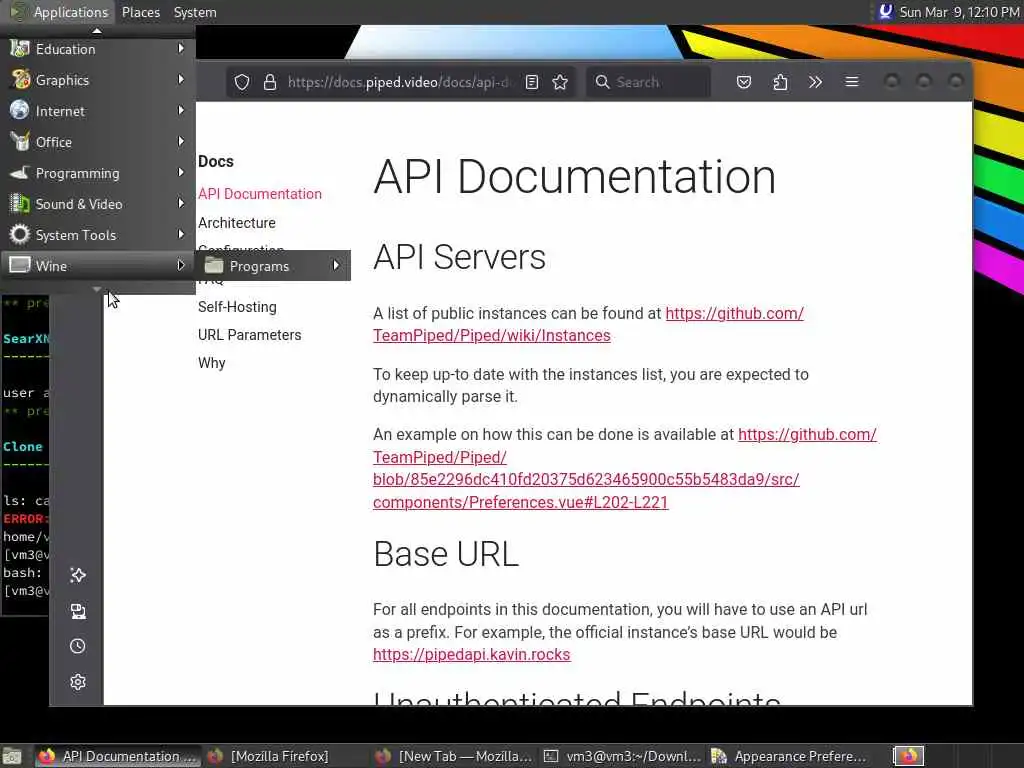The image size is (1024, 768).
Task: Click the Programs folder icon
Action: click(214, 265)
